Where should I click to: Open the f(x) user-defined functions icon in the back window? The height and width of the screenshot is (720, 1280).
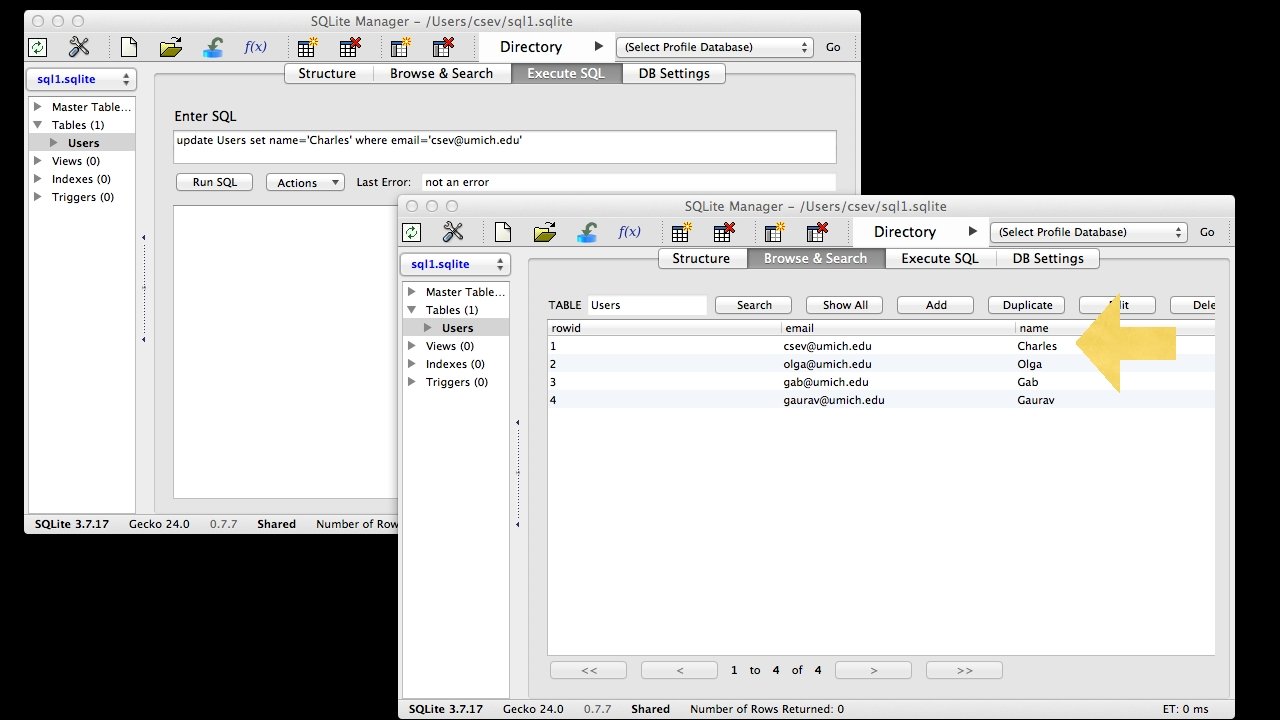(255, 47)
